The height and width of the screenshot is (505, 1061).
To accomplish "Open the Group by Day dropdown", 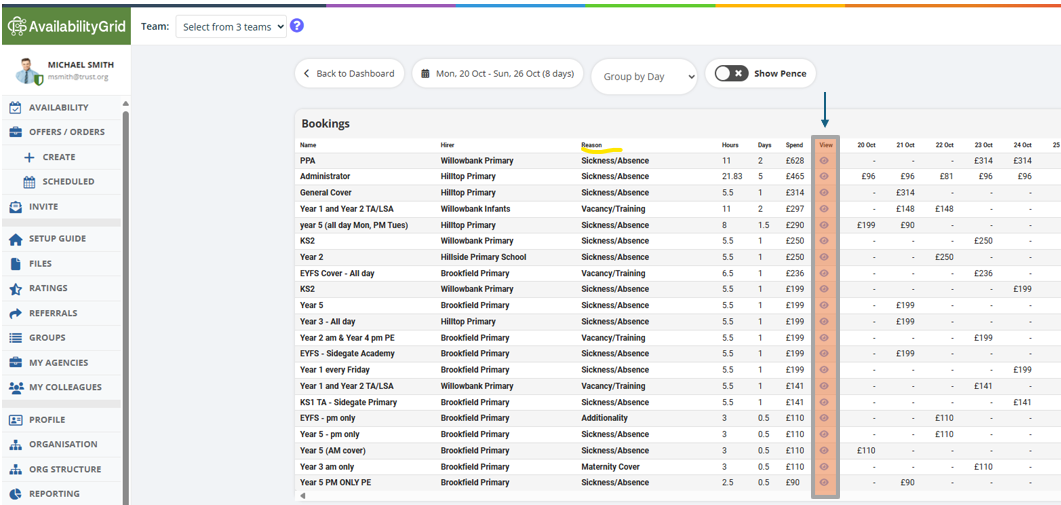I will 644,76.
